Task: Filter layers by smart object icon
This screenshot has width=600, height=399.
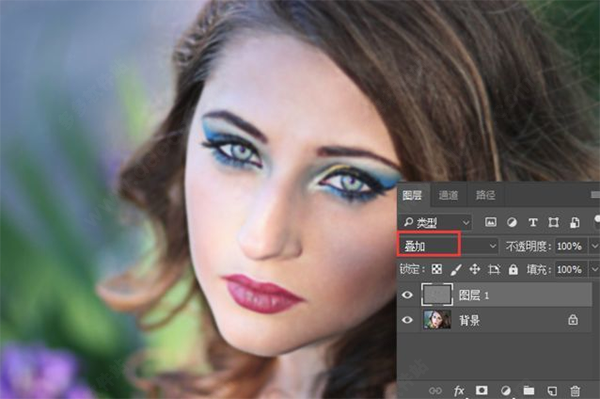Action: point(574,222)
